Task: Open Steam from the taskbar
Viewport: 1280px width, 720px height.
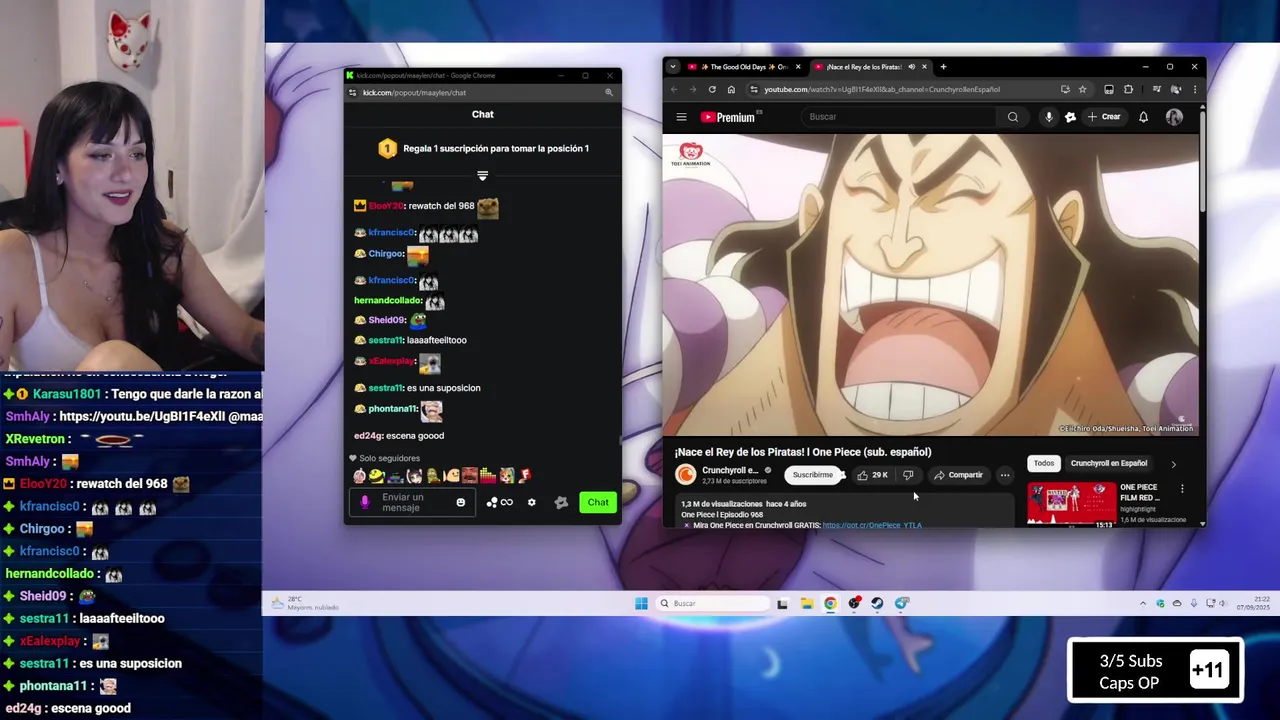Action: [877, 603]
